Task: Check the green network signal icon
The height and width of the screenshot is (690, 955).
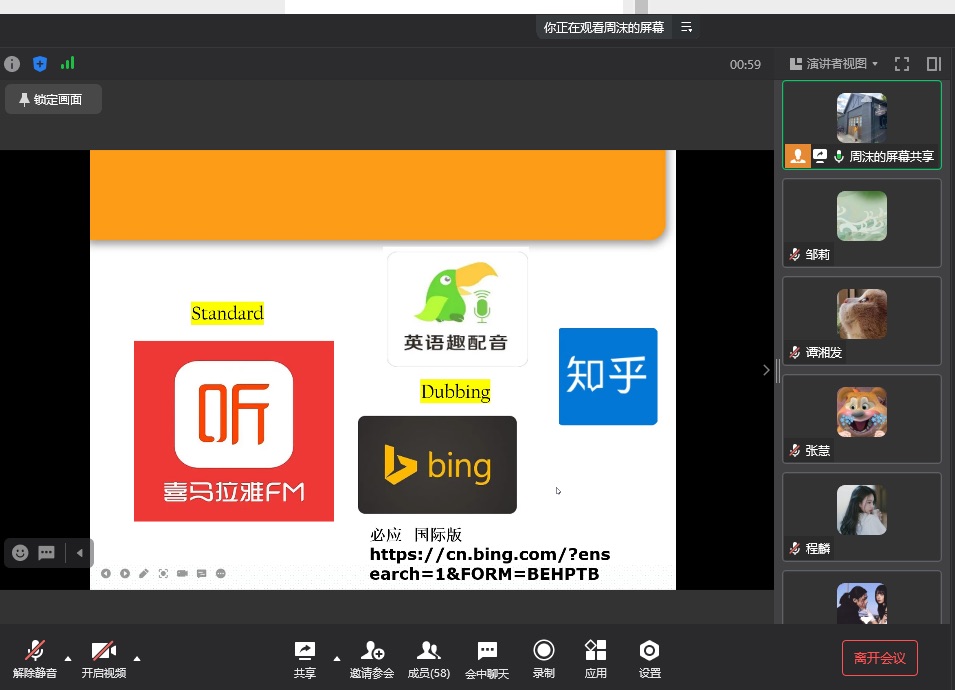Action: click(x=67, y=63)
